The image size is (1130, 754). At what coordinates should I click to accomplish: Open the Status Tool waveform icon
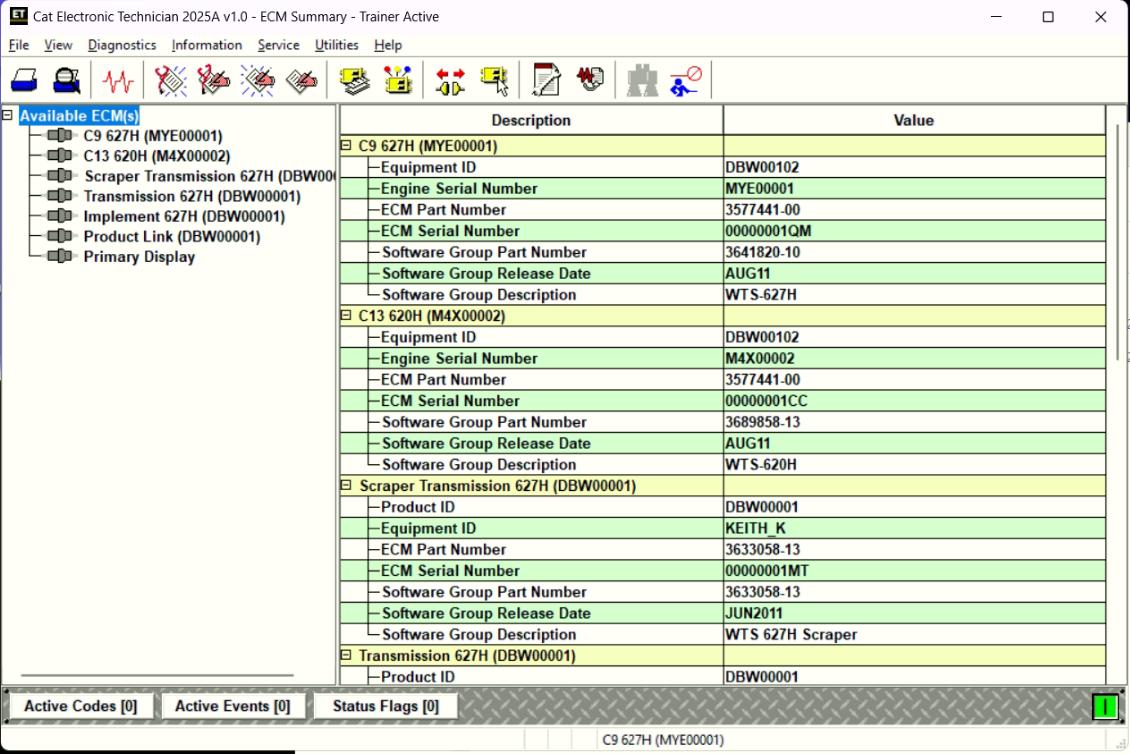point(117,80)
